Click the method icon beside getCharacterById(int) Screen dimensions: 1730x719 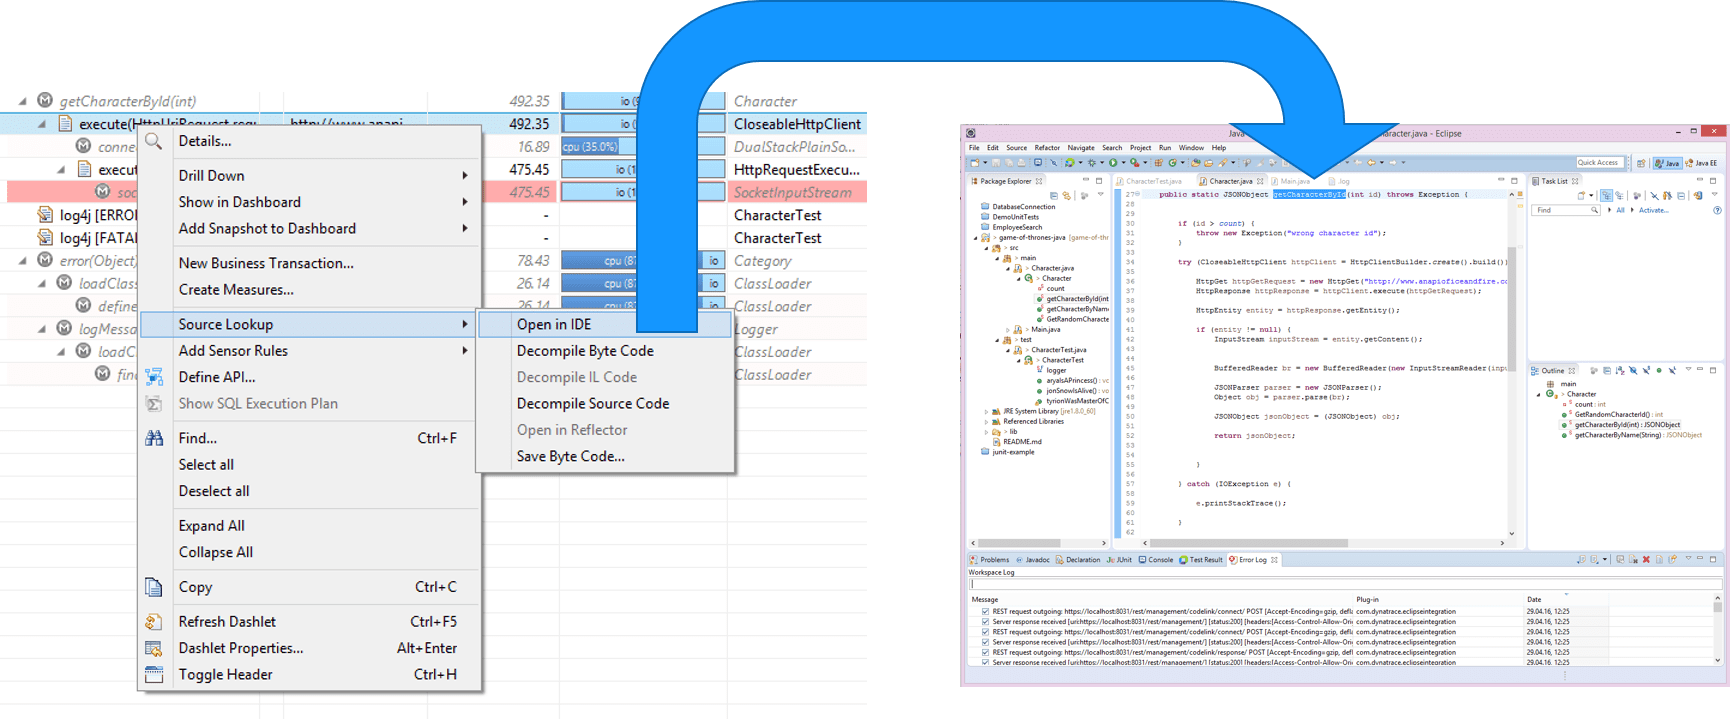coord(45,100)
